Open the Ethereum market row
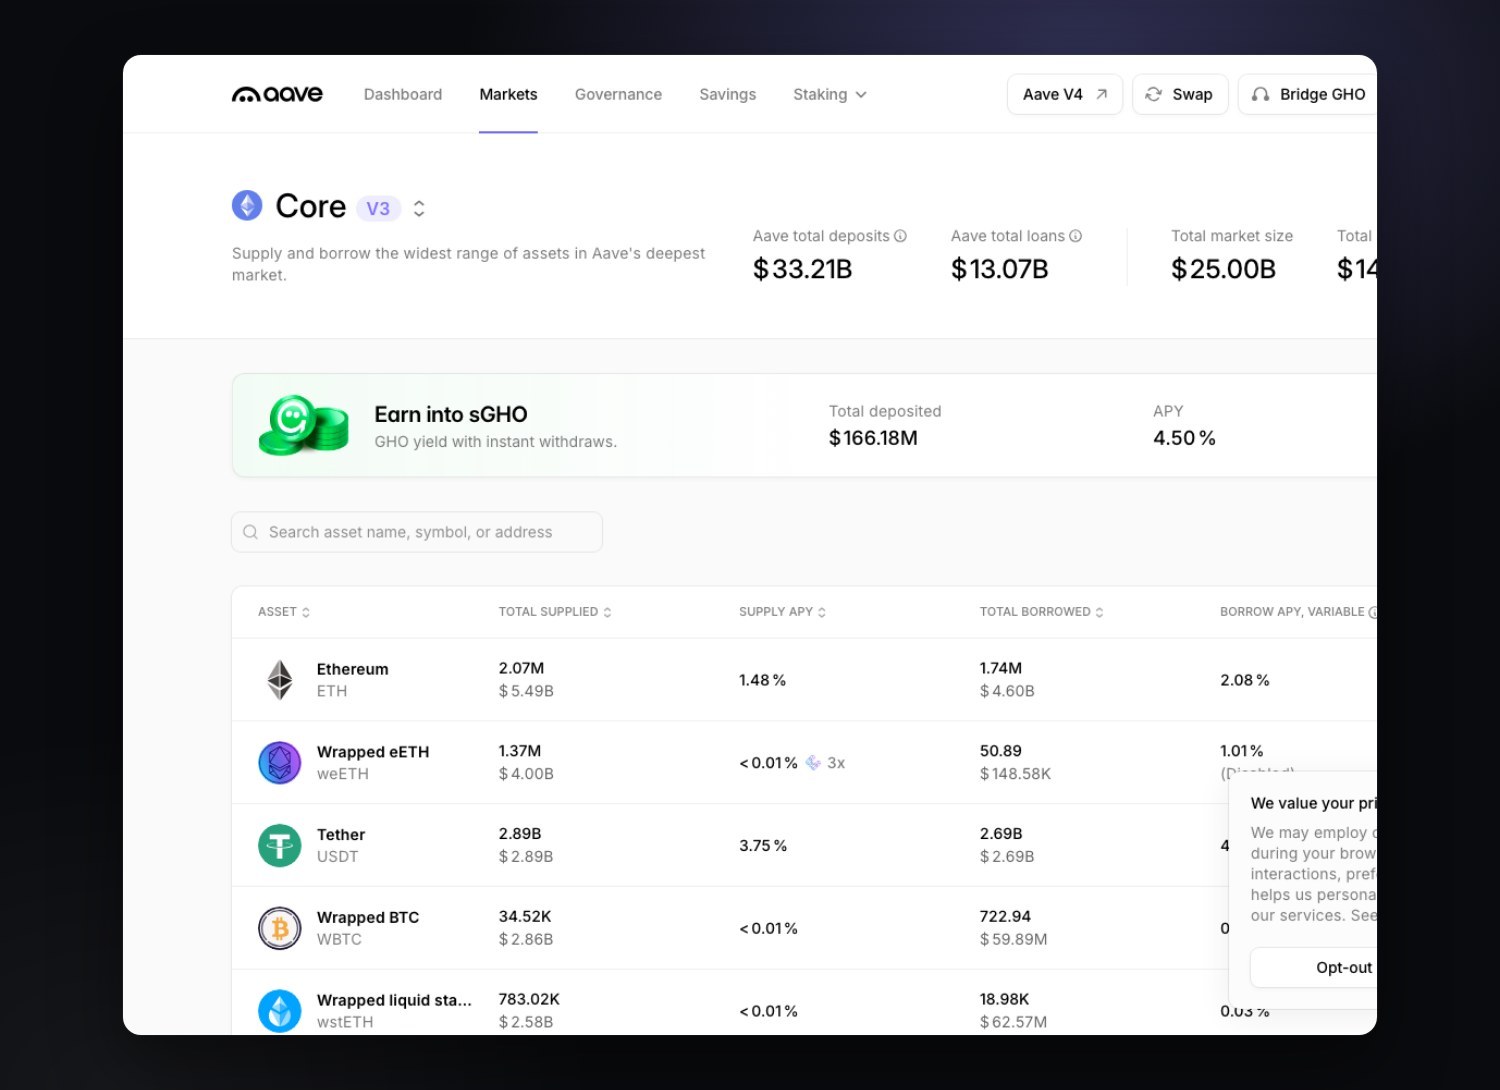This screenshot has width=1500, height=1090. (804, 680)
